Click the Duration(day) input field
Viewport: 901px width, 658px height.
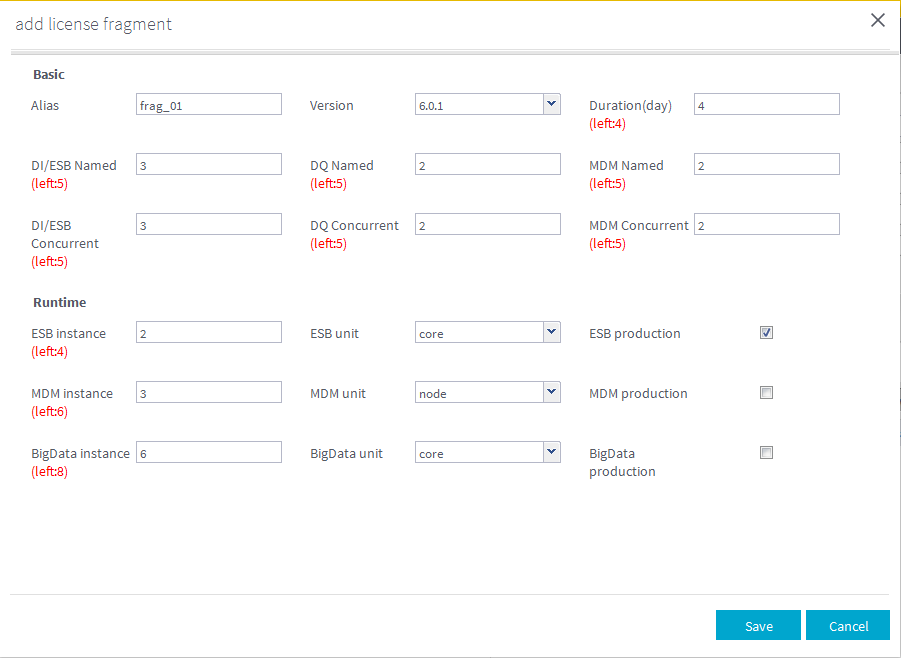point(766,103)
